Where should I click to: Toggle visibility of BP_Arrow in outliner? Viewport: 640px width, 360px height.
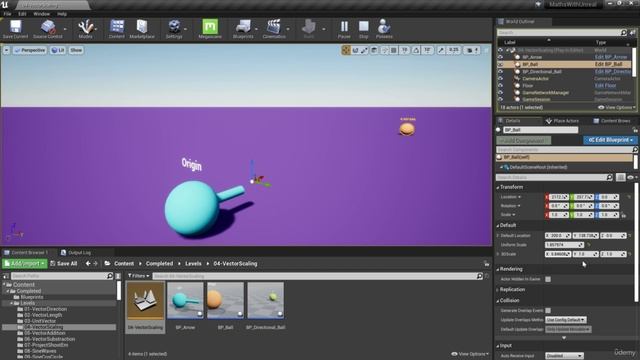pyautogui.click(x=500, y=57)
